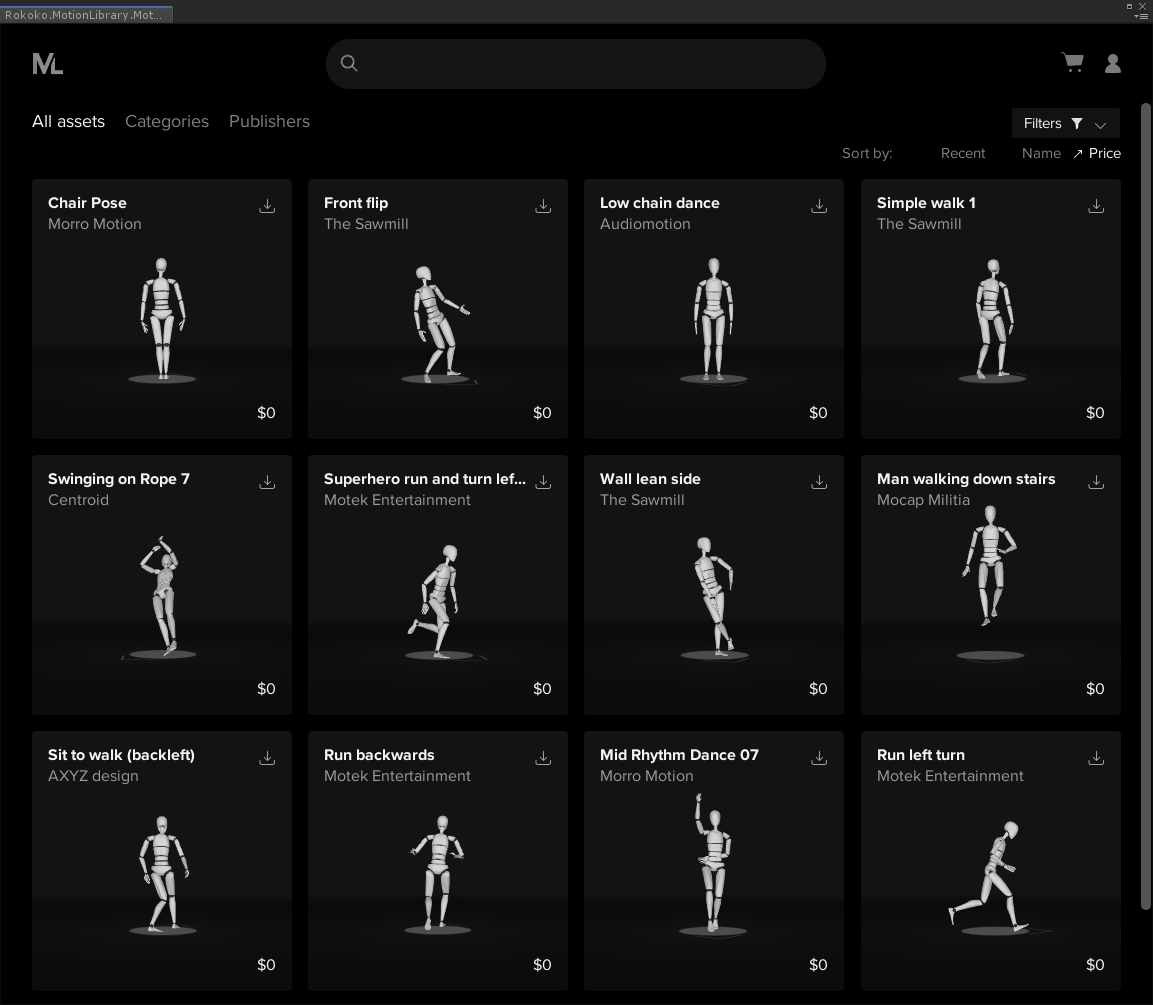Switch to the Categories tab
Image resolution: width=1153 pixels, height=1005 pixels.
tap(166, 121)
